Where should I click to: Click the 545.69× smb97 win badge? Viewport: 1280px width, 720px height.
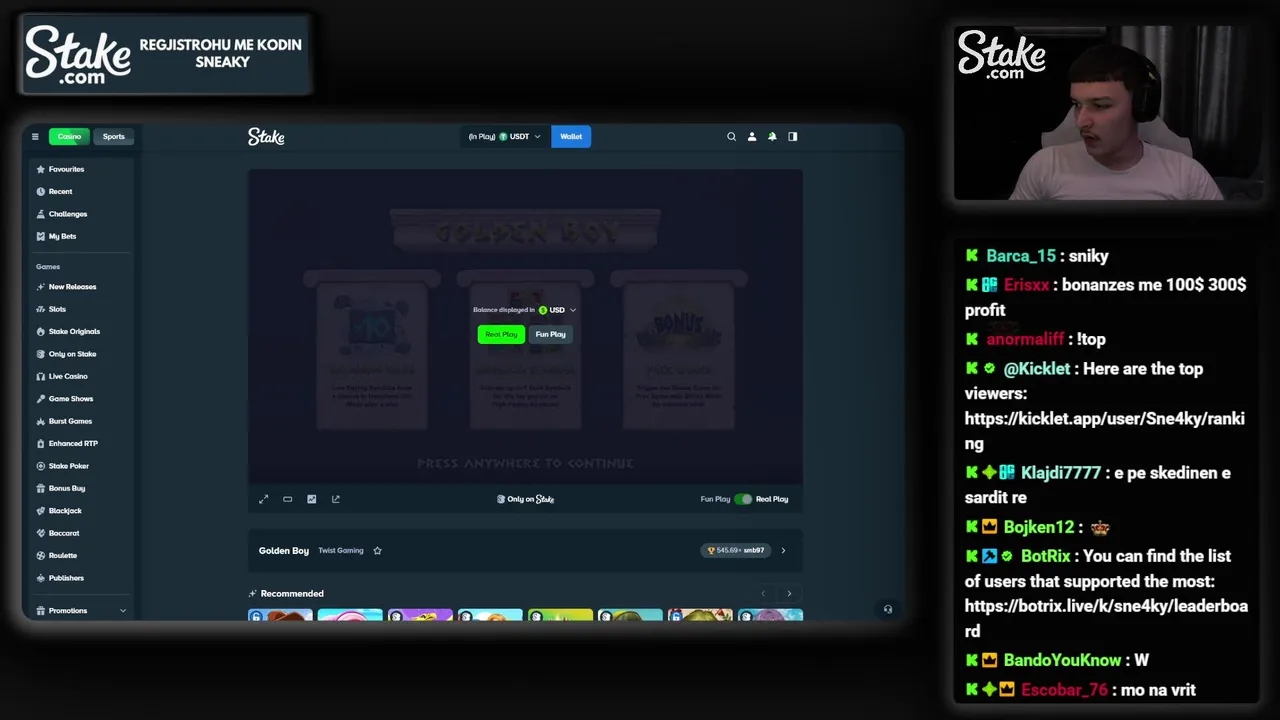(x=737, y=551)
